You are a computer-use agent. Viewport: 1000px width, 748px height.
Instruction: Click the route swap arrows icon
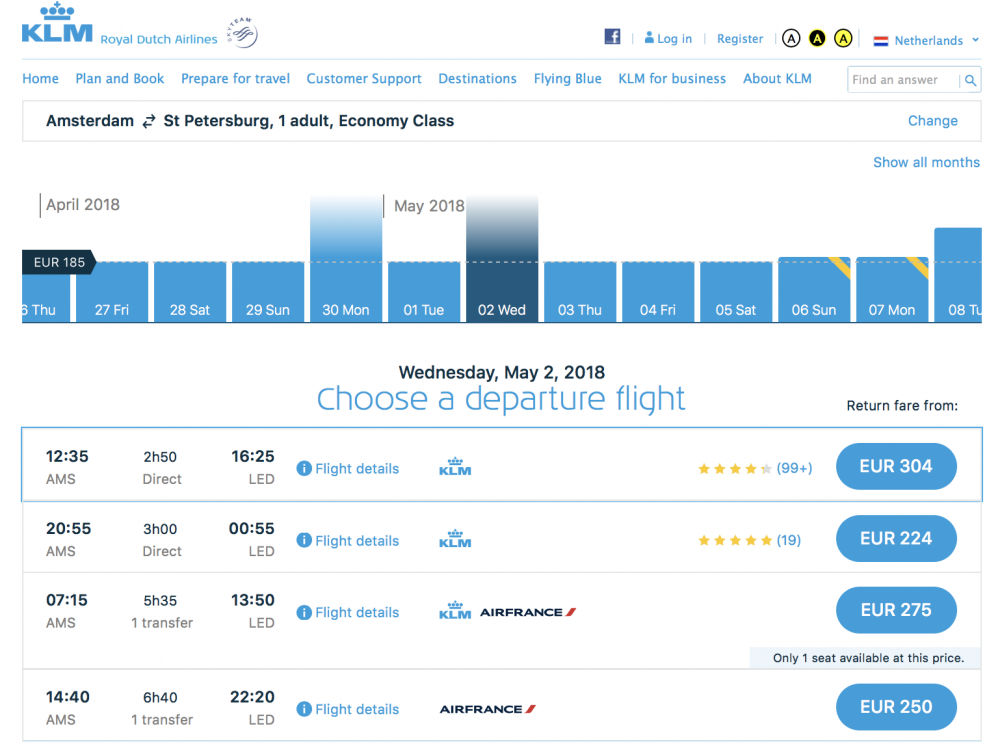tap(149, 121)
